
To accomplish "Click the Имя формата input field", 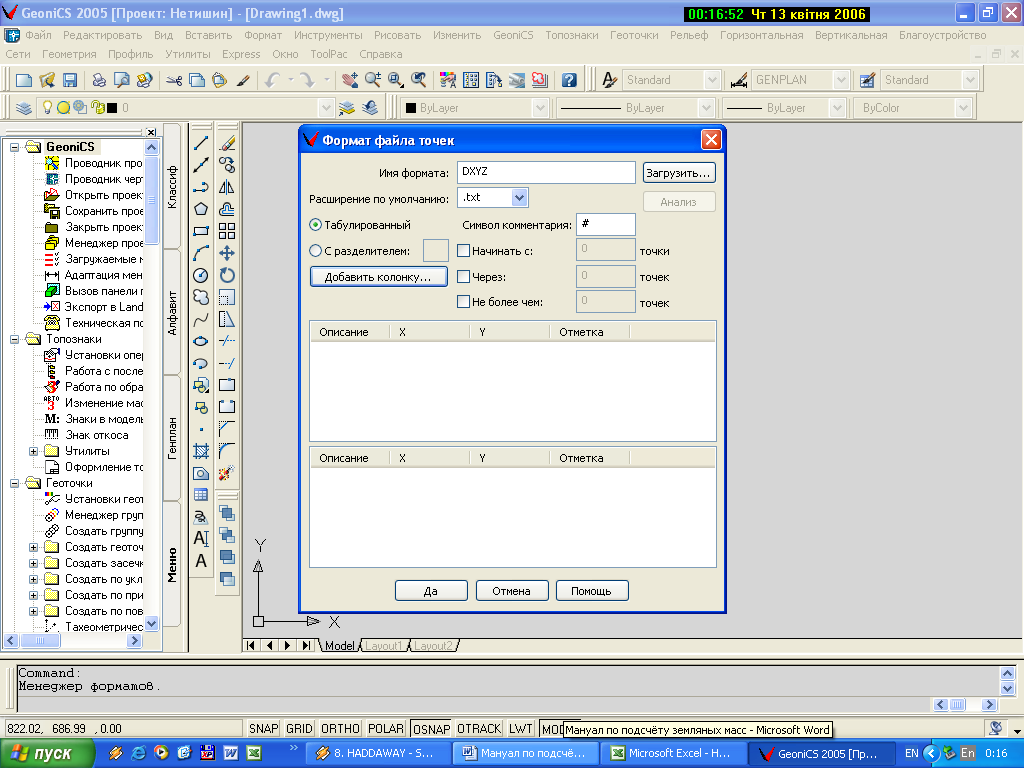I will tap(546, 173).
